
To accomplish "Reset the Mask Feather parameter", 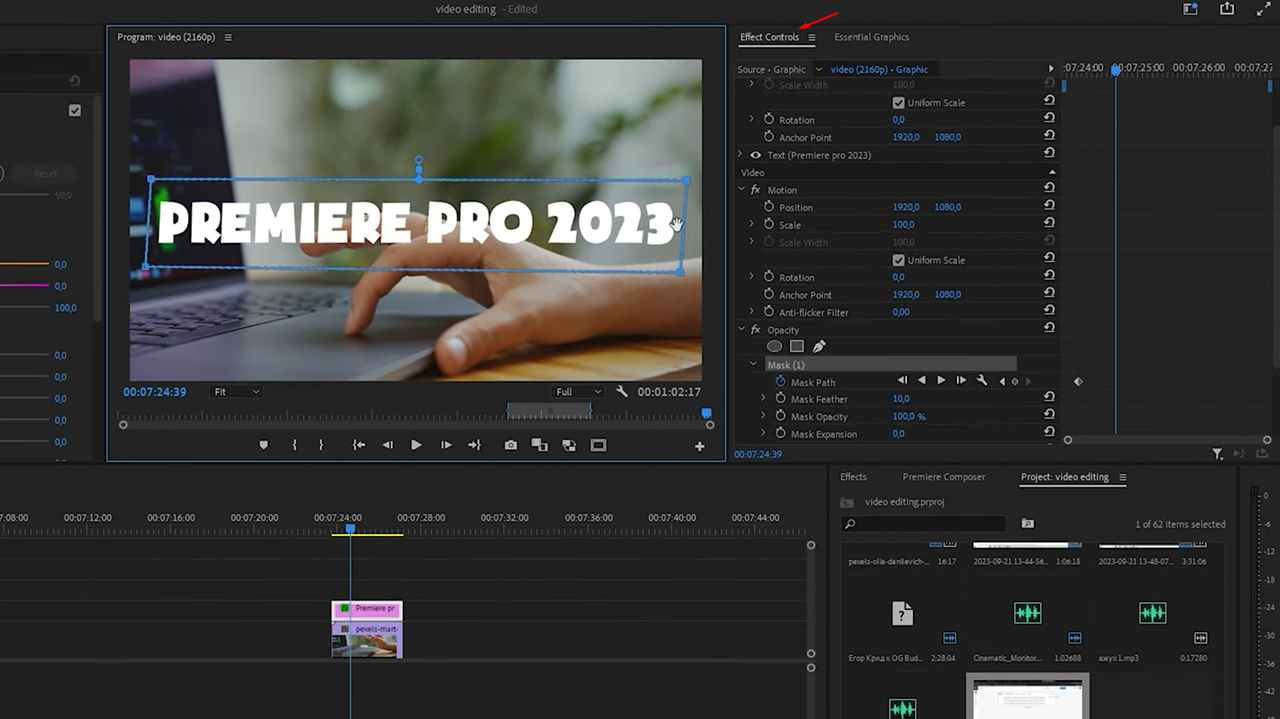I will click(1049, 398).
